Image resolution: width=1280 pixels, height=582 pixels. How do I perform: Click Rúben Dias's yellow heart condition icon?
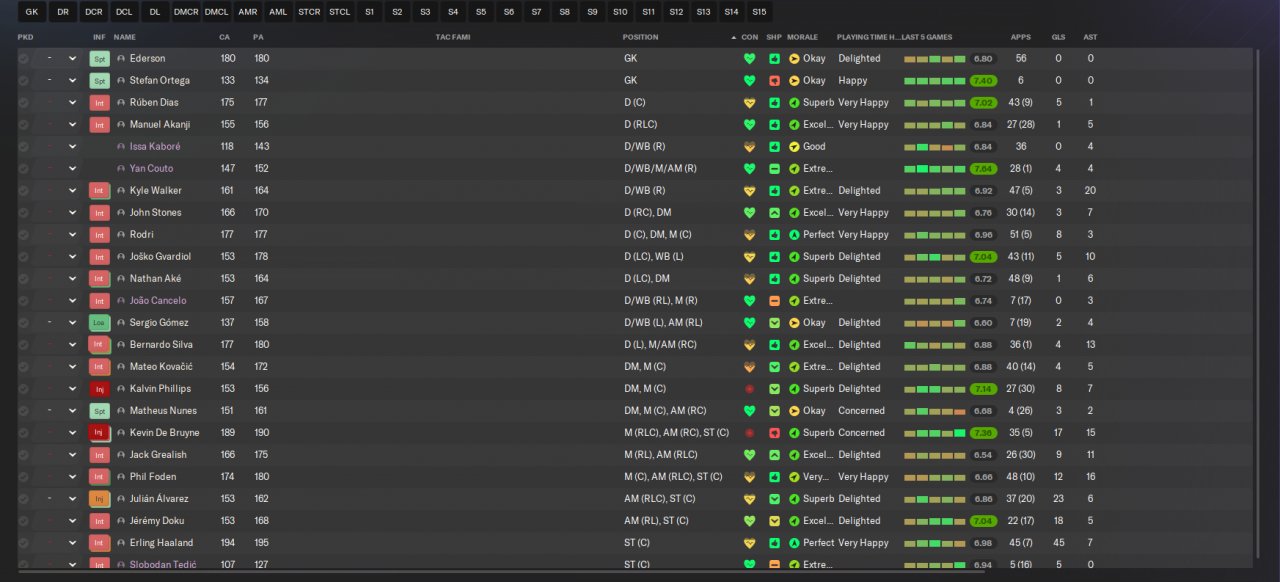click(749, 102)
